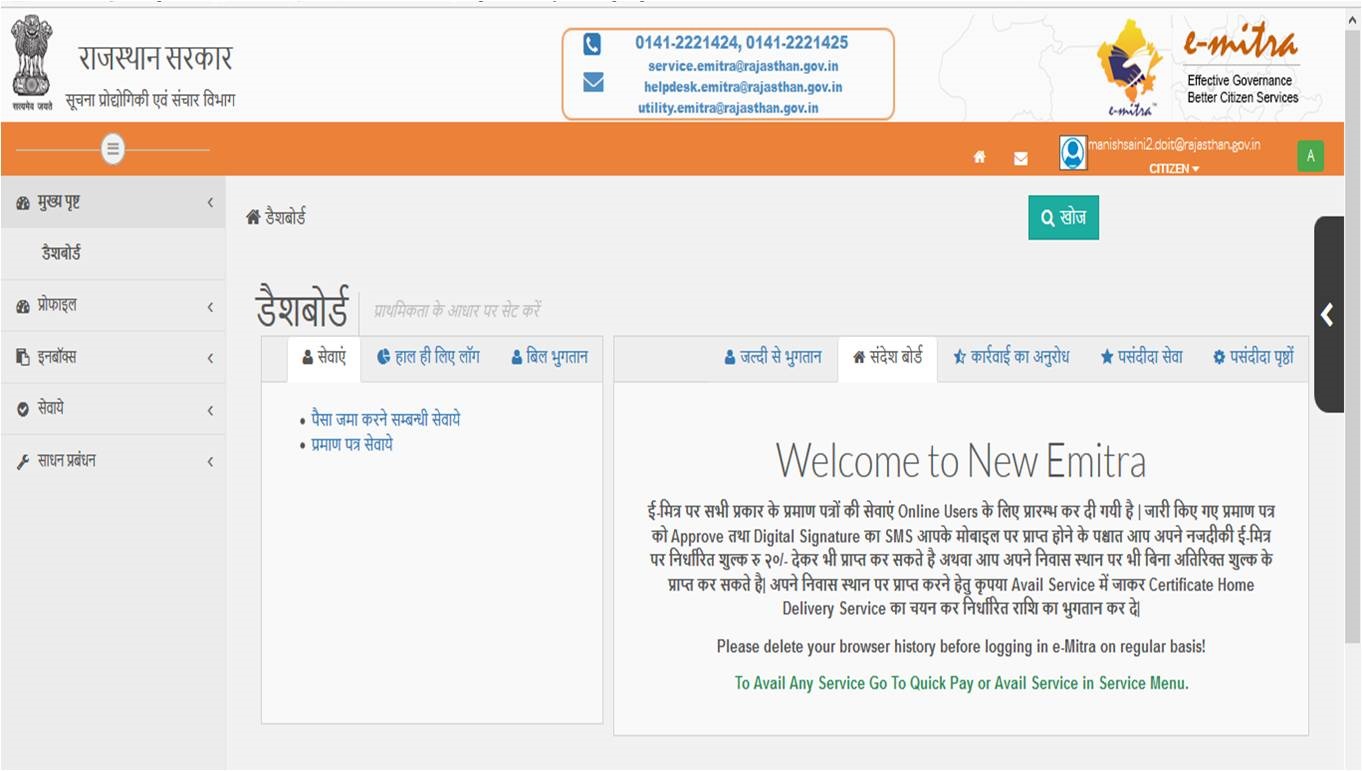
Task: Toggle sidebar with round hamburger menu icon
Action: coord(113,150)
